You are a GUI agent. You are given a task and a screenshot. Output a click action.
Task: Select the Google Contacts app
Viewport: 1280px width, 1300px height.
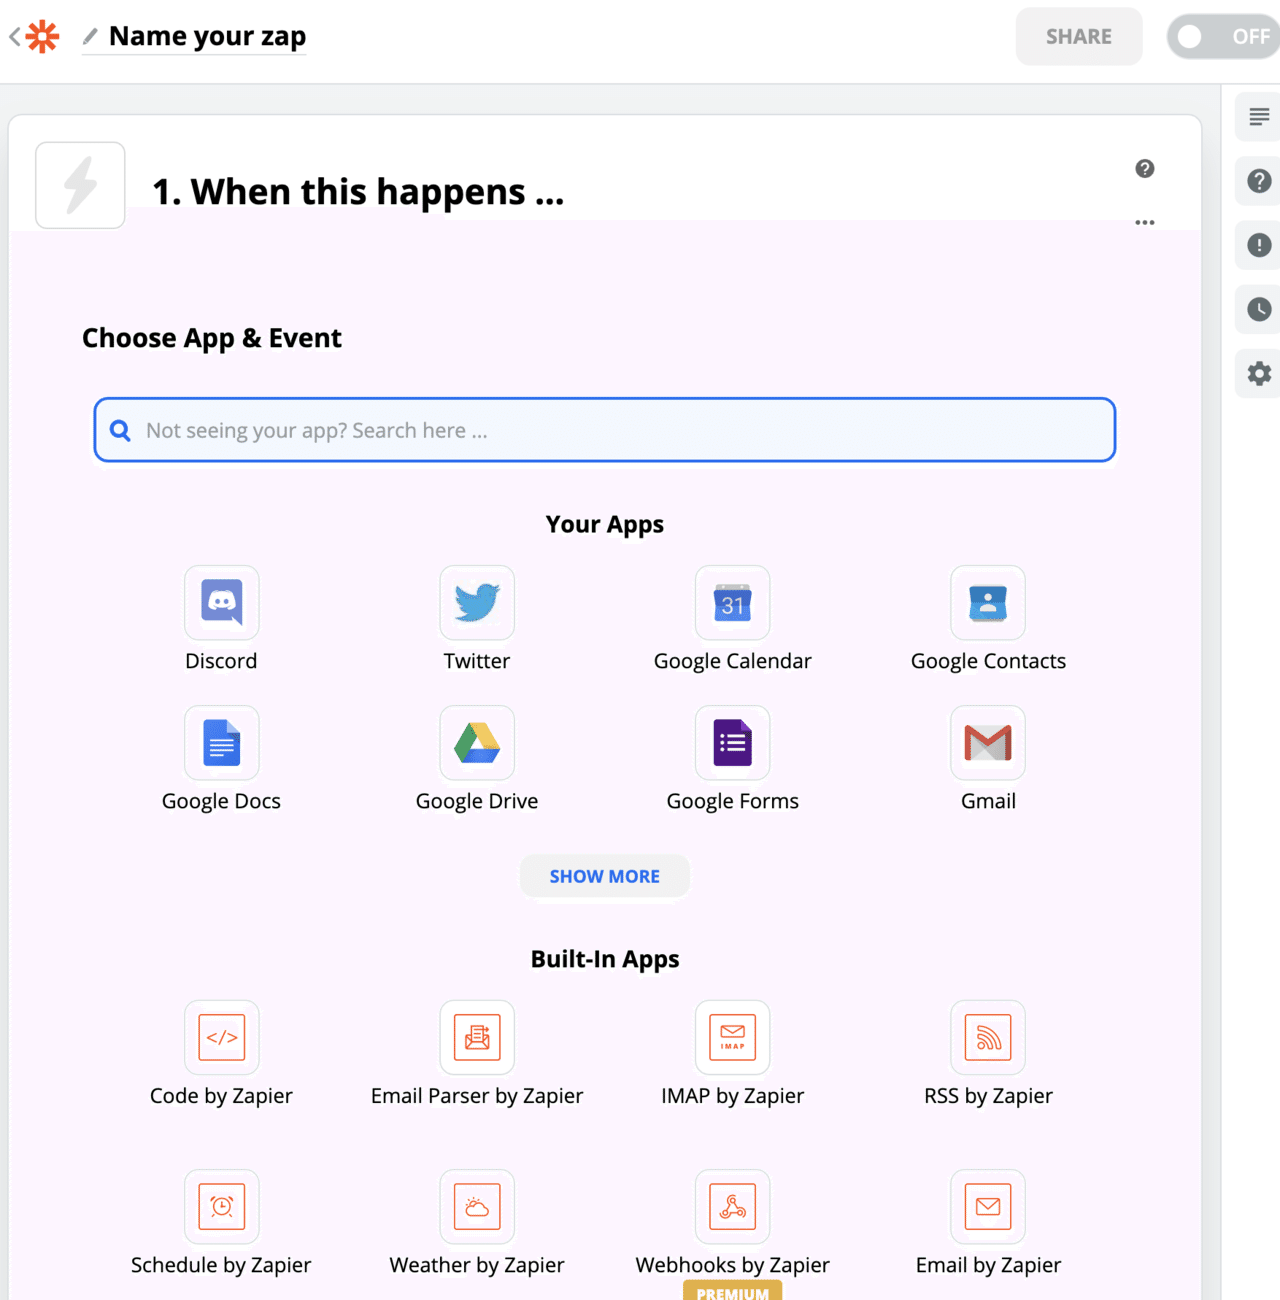point(988,620)
